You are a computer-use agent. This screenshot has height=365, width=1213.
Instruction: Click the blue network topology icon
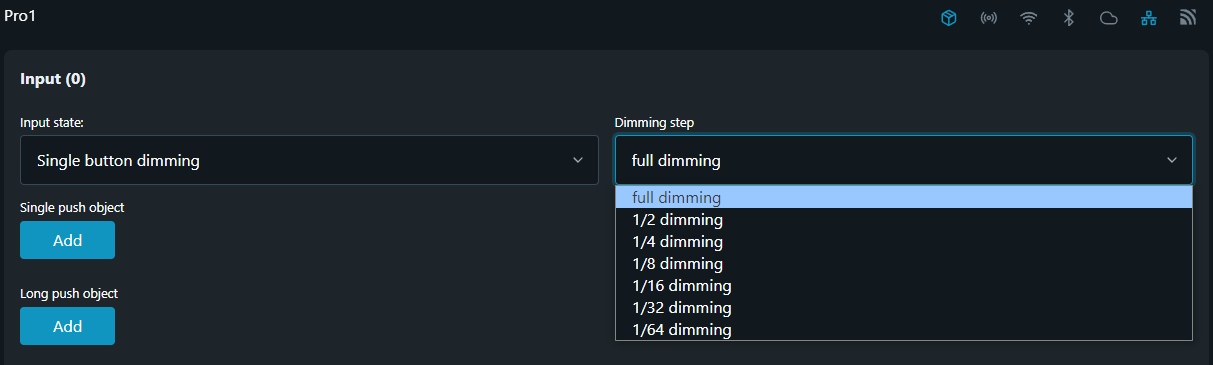tap(1148, 18)
